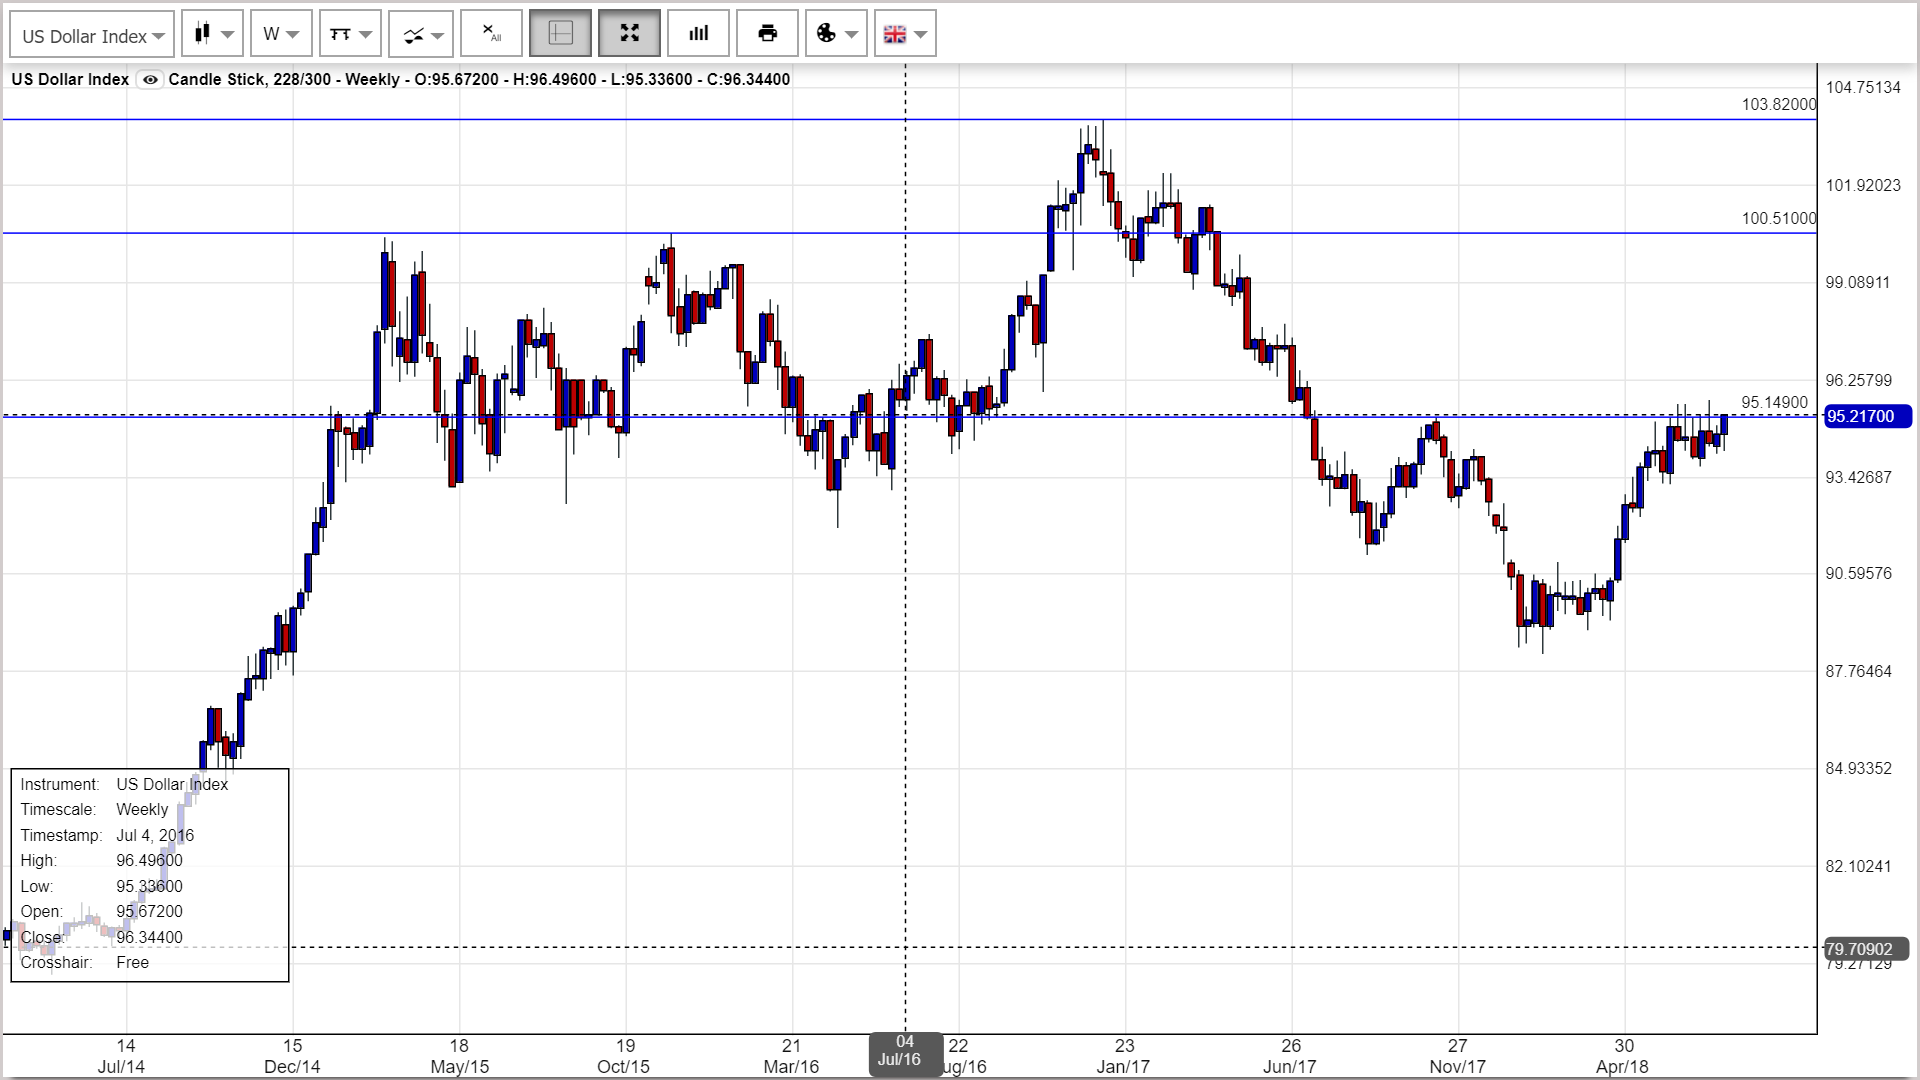Click the print chart icon
Image resolution: width=1920 pixels, height=1080 pixels.
click(x=767, y=34)
